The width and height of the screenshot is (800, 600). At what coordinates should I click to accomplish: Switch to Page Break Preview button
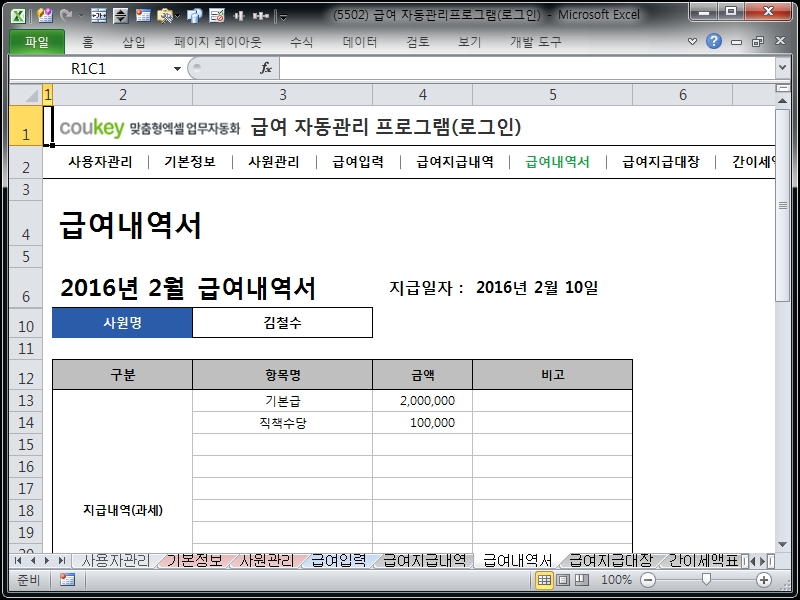582,580
